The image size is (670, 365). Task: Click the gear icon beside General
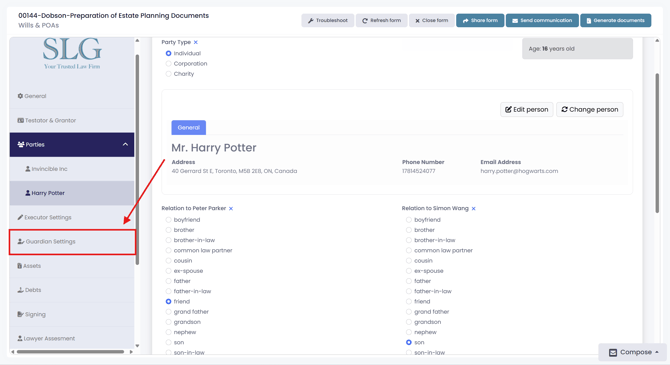[20, 96]
